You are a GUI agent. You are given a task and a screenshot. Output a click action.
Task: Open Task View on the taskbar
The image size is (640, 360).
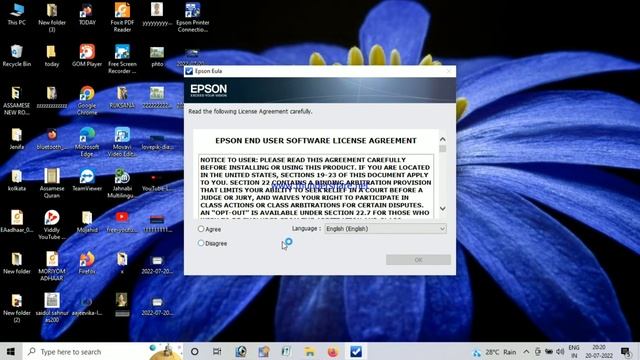(x=217, y=351)
